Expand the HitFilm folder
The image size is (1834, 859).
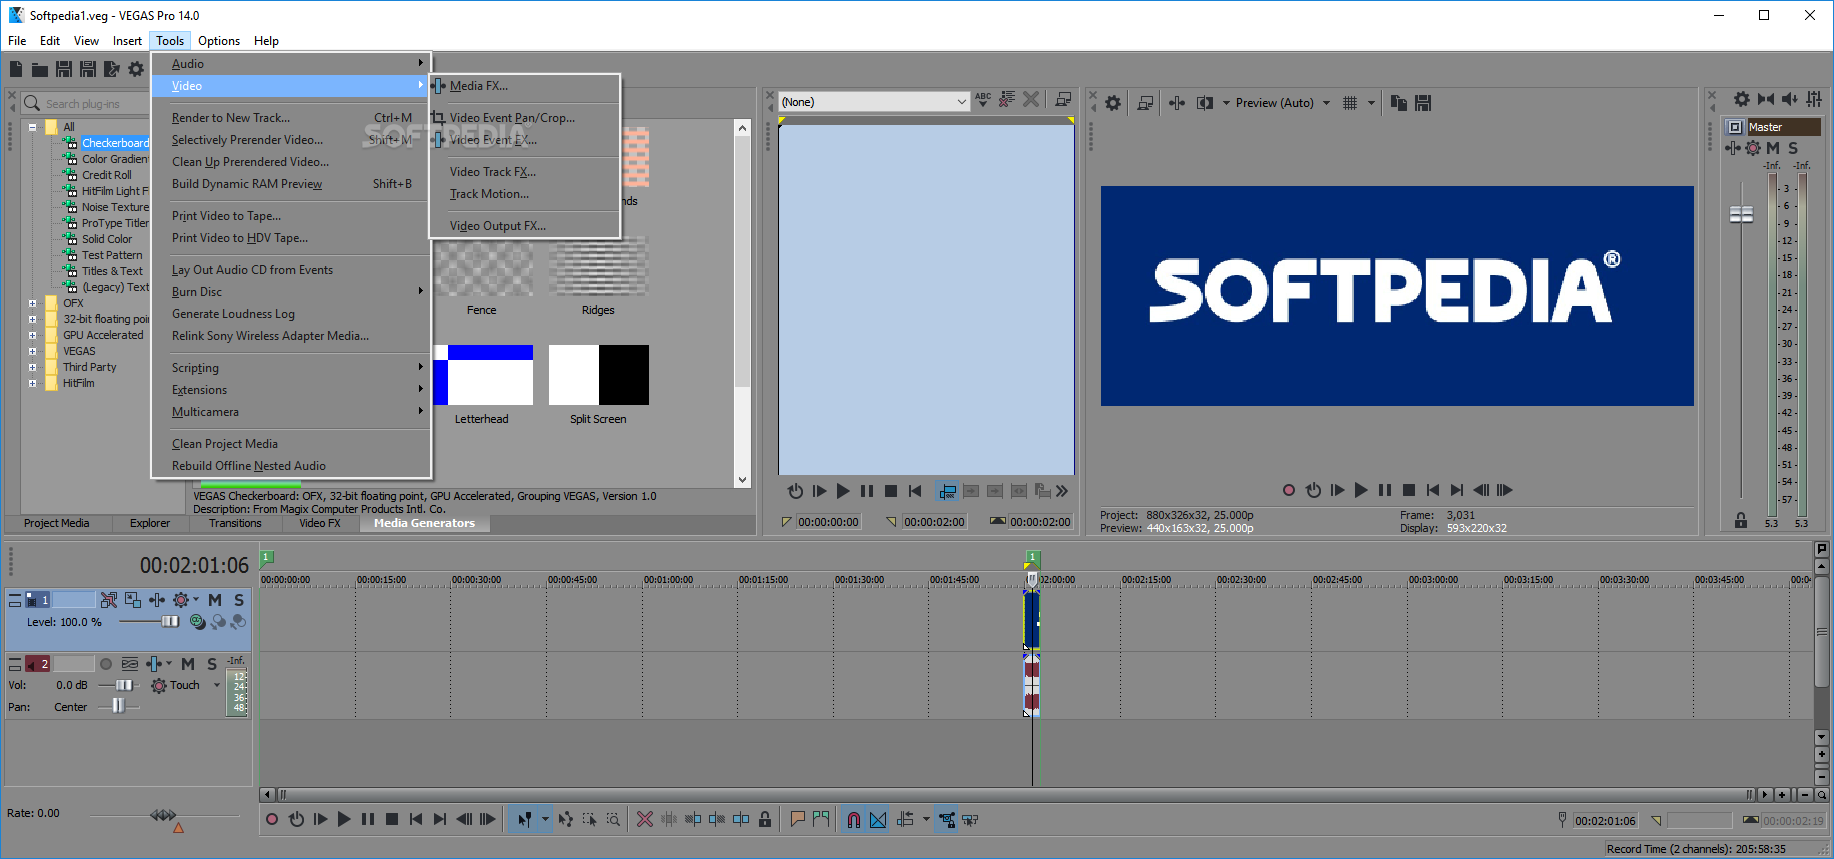(x=33, y=383)
